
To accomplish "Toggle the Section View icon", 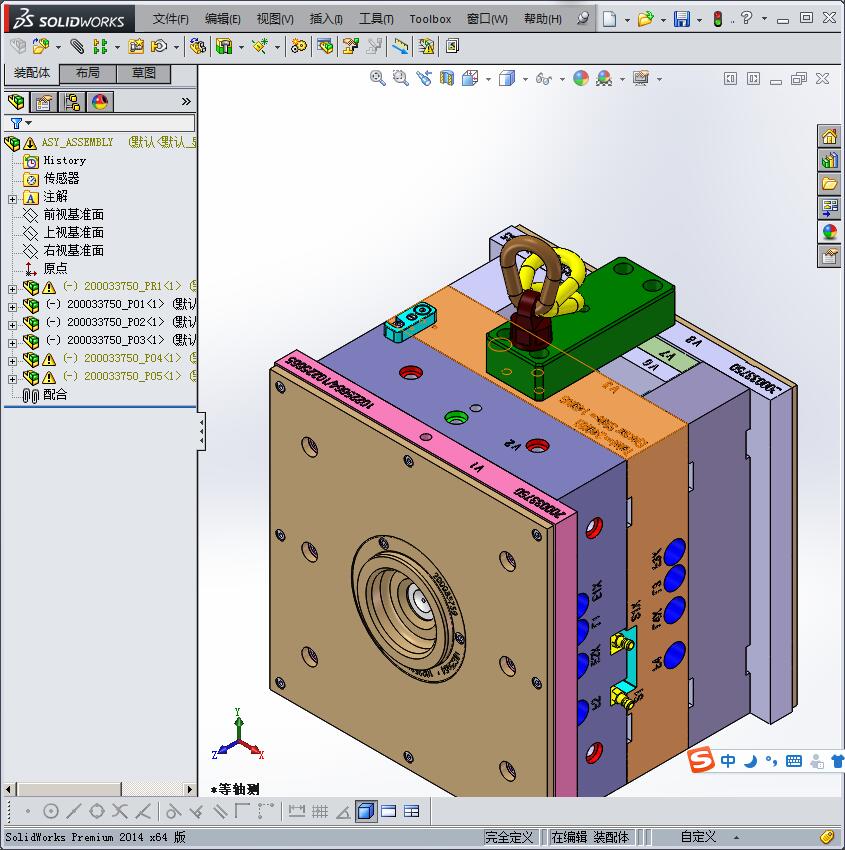I will (x=447, y=79).
